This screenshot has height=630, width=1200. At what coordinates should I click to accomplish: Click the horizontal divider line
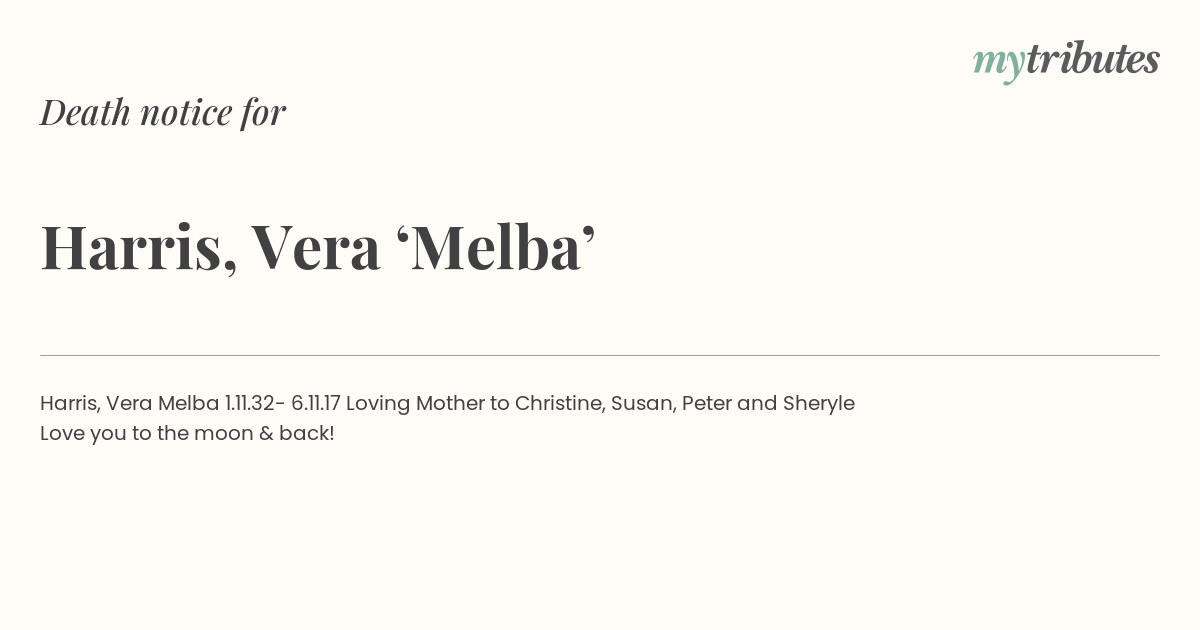600,355
